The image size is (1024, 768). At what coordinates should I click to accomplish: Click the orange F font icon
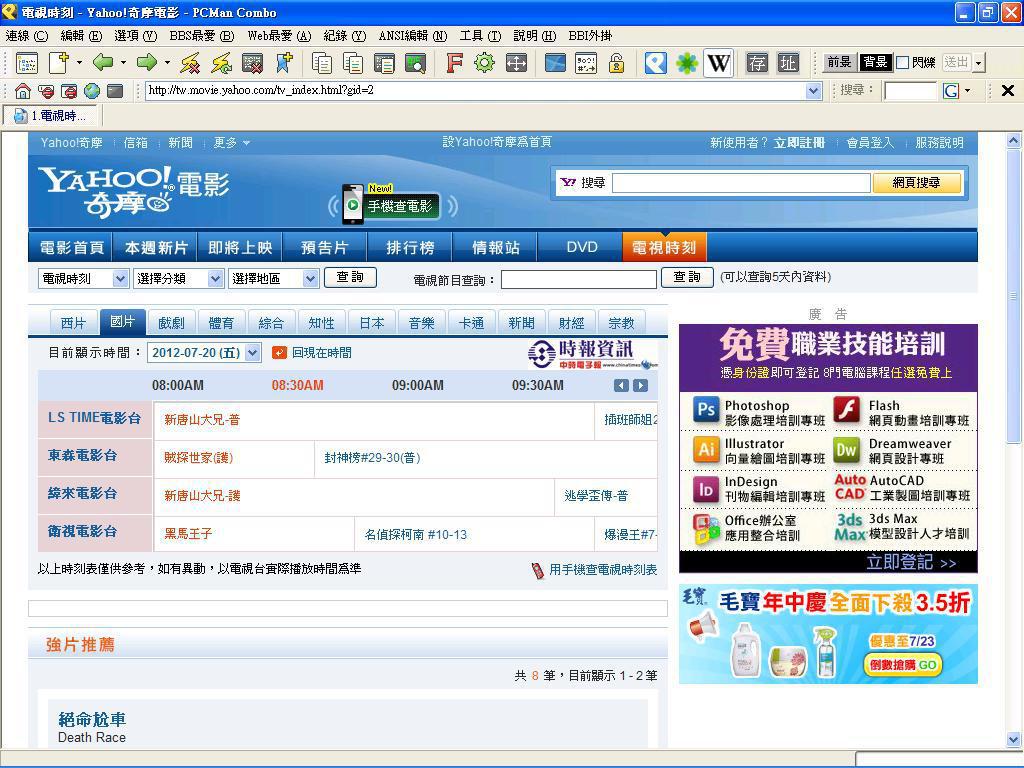[454, 63]
